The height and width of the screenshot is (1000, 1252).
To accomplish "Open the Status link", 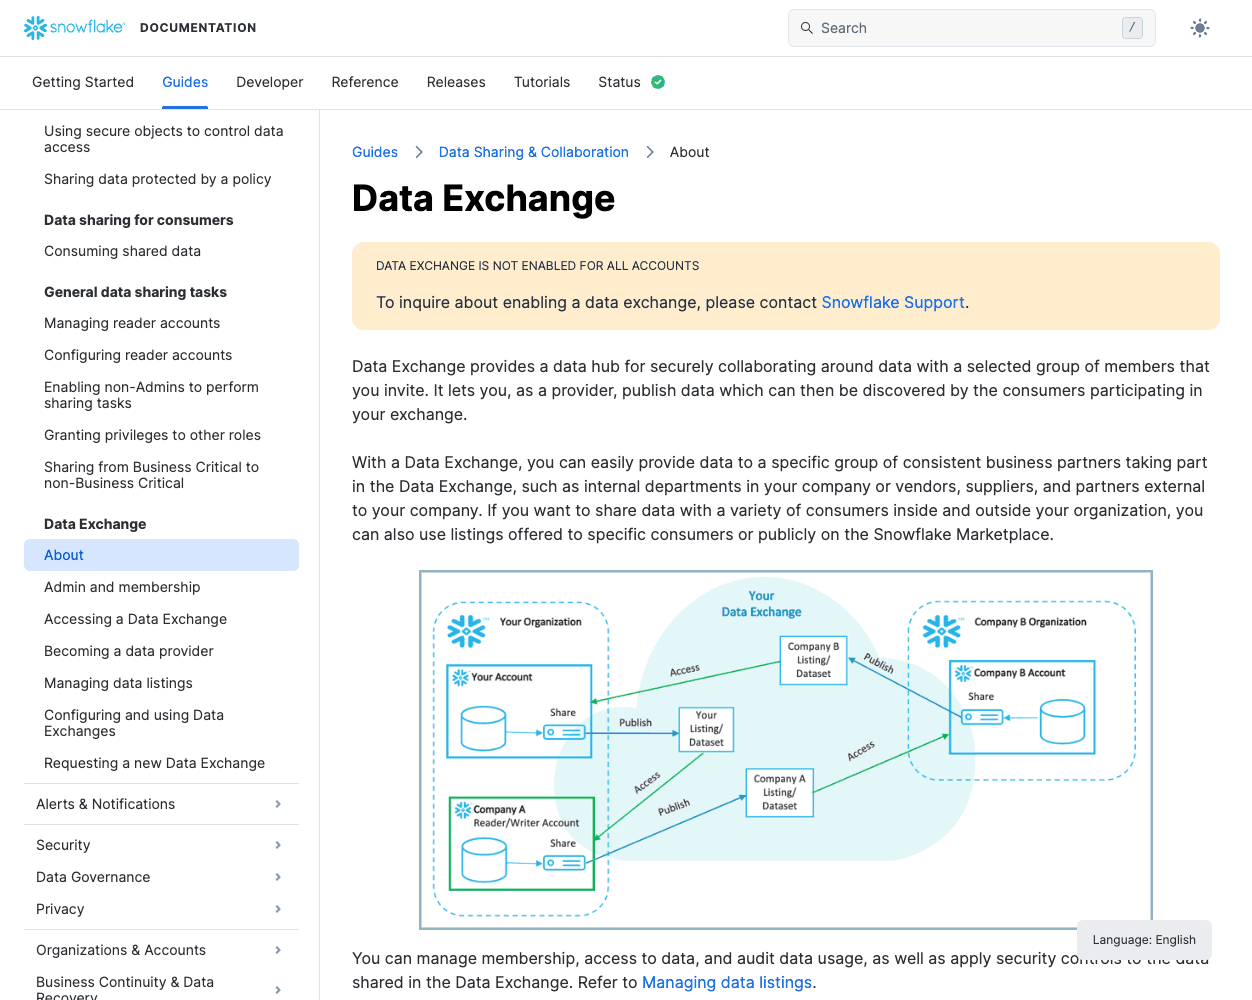I will coord(619,82).
